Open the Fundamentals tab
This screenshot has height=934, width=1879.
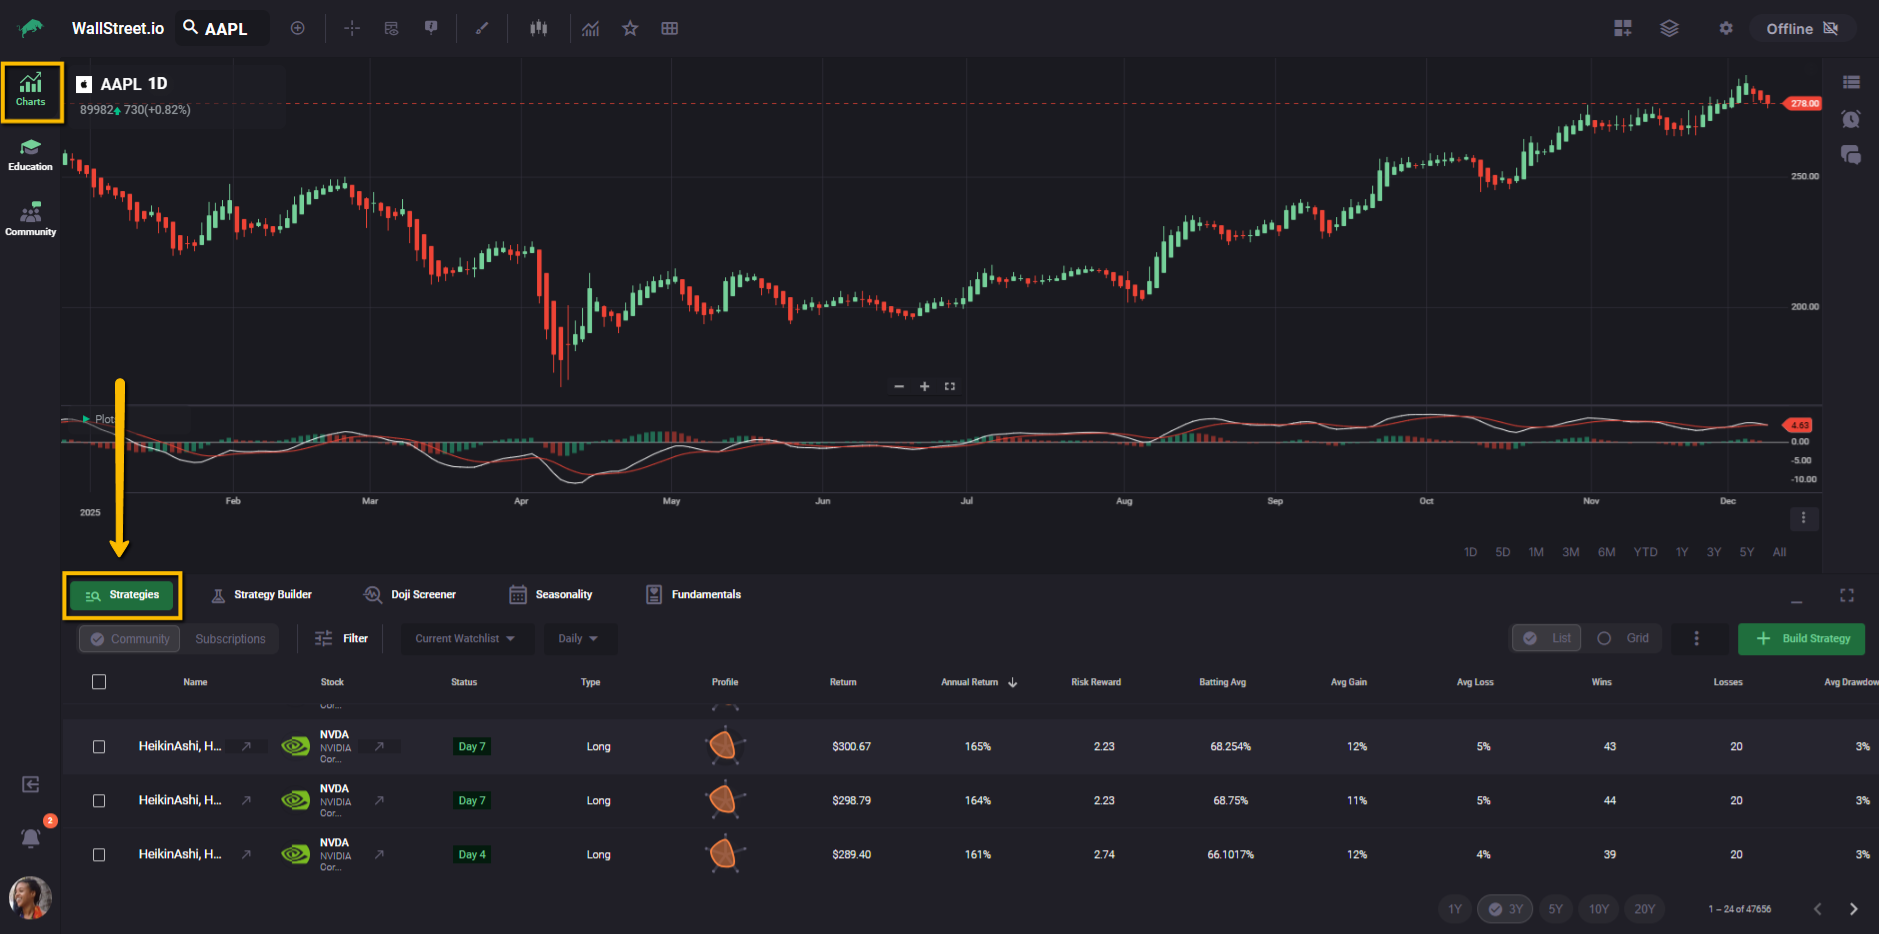pos(694,595)
